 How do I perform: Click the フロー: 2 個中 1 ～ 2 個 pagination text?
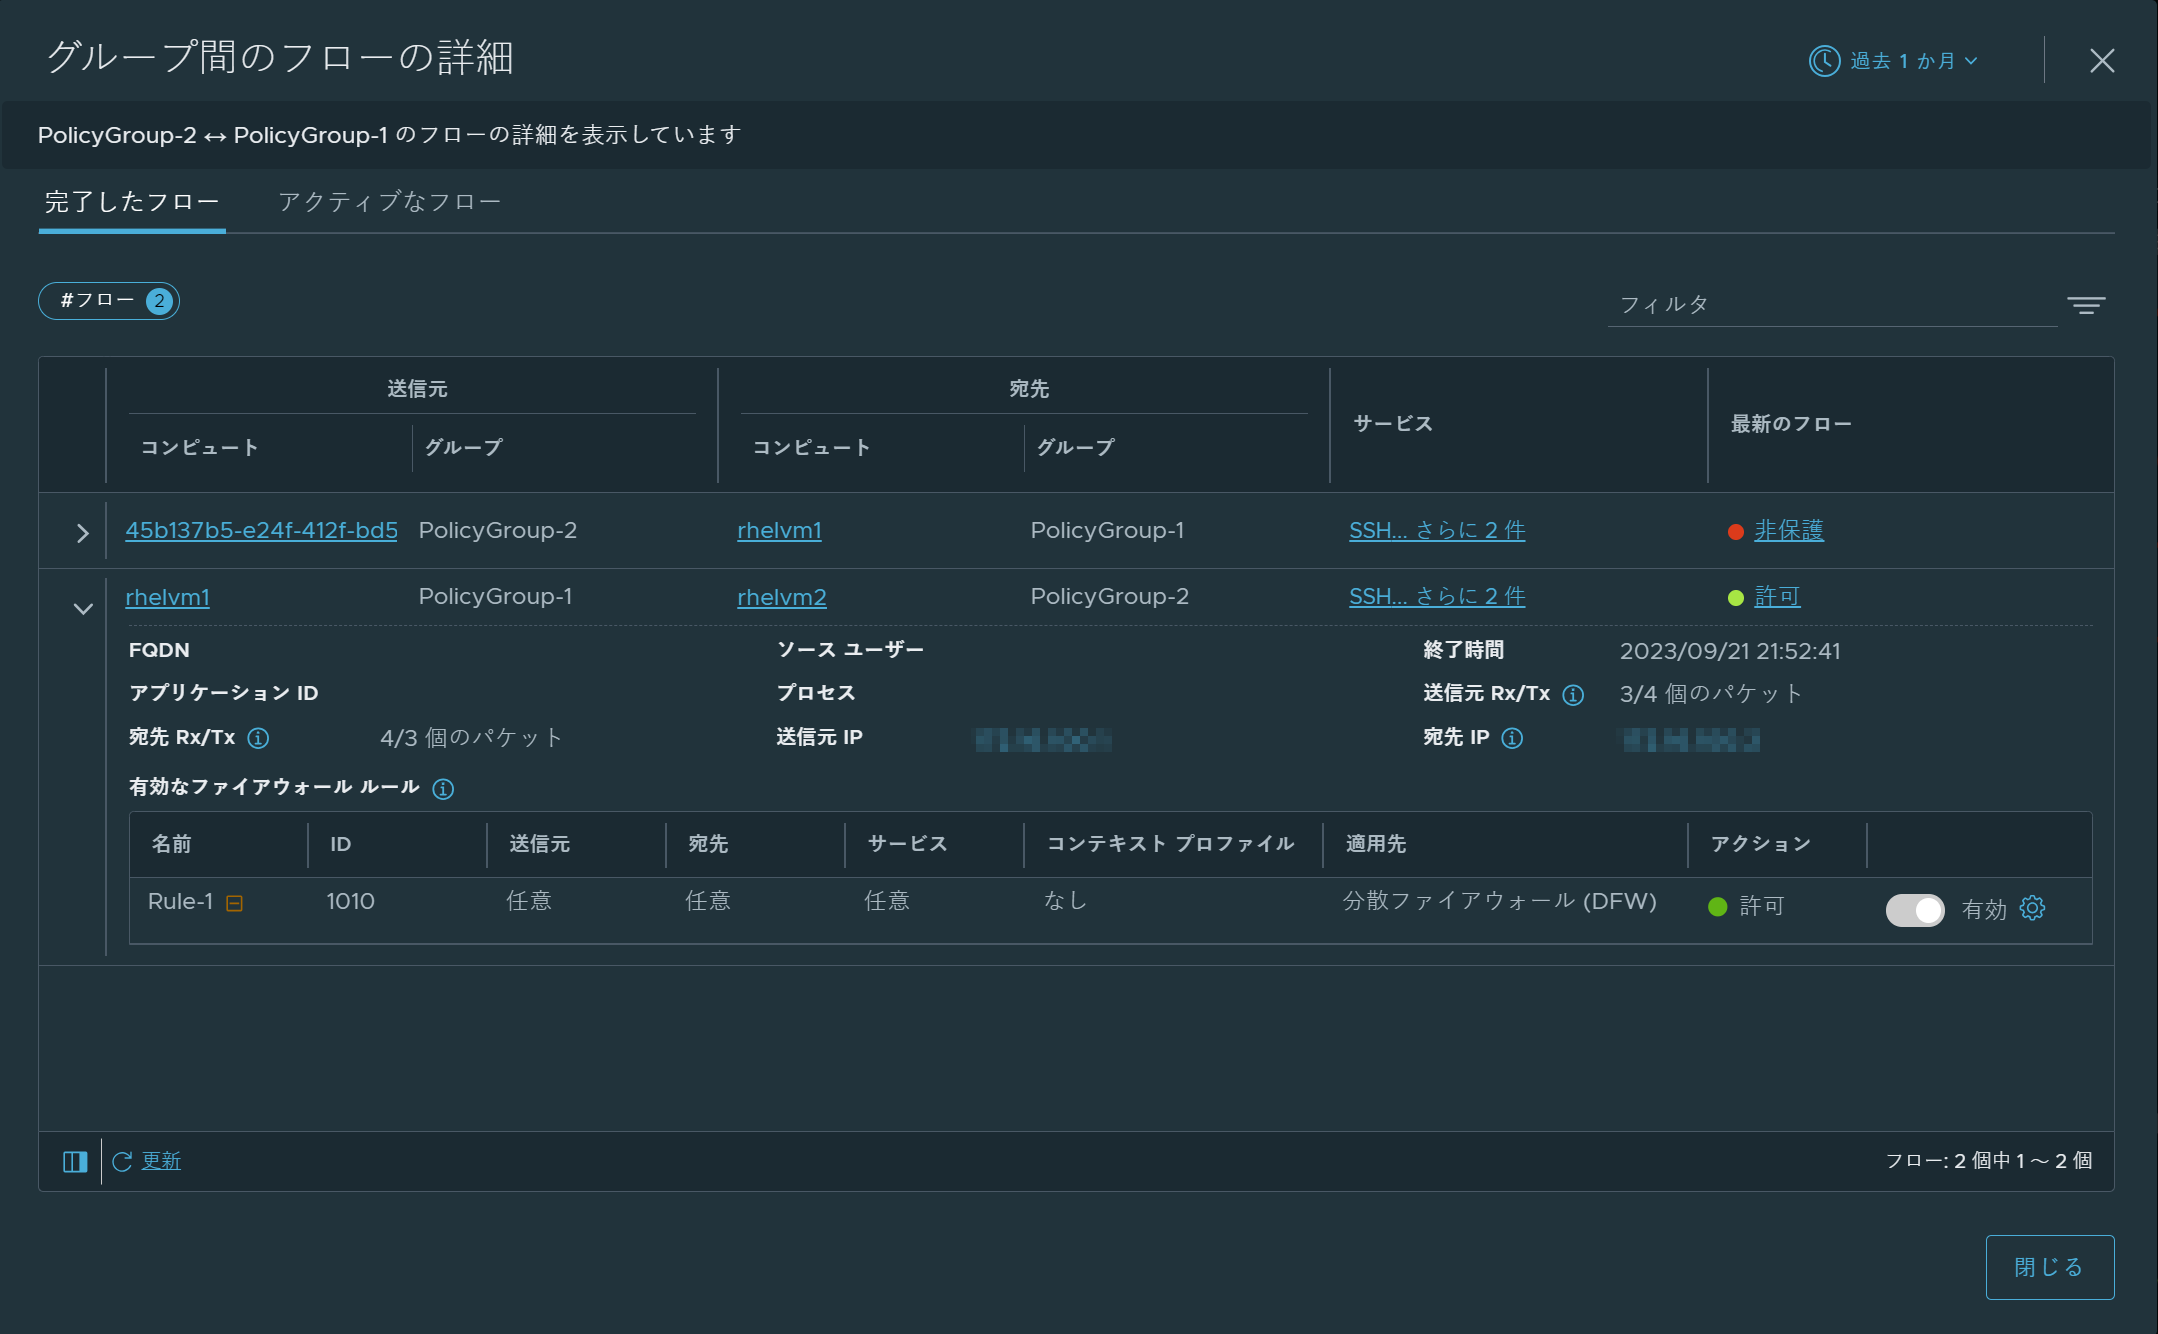point(1989,1161)
